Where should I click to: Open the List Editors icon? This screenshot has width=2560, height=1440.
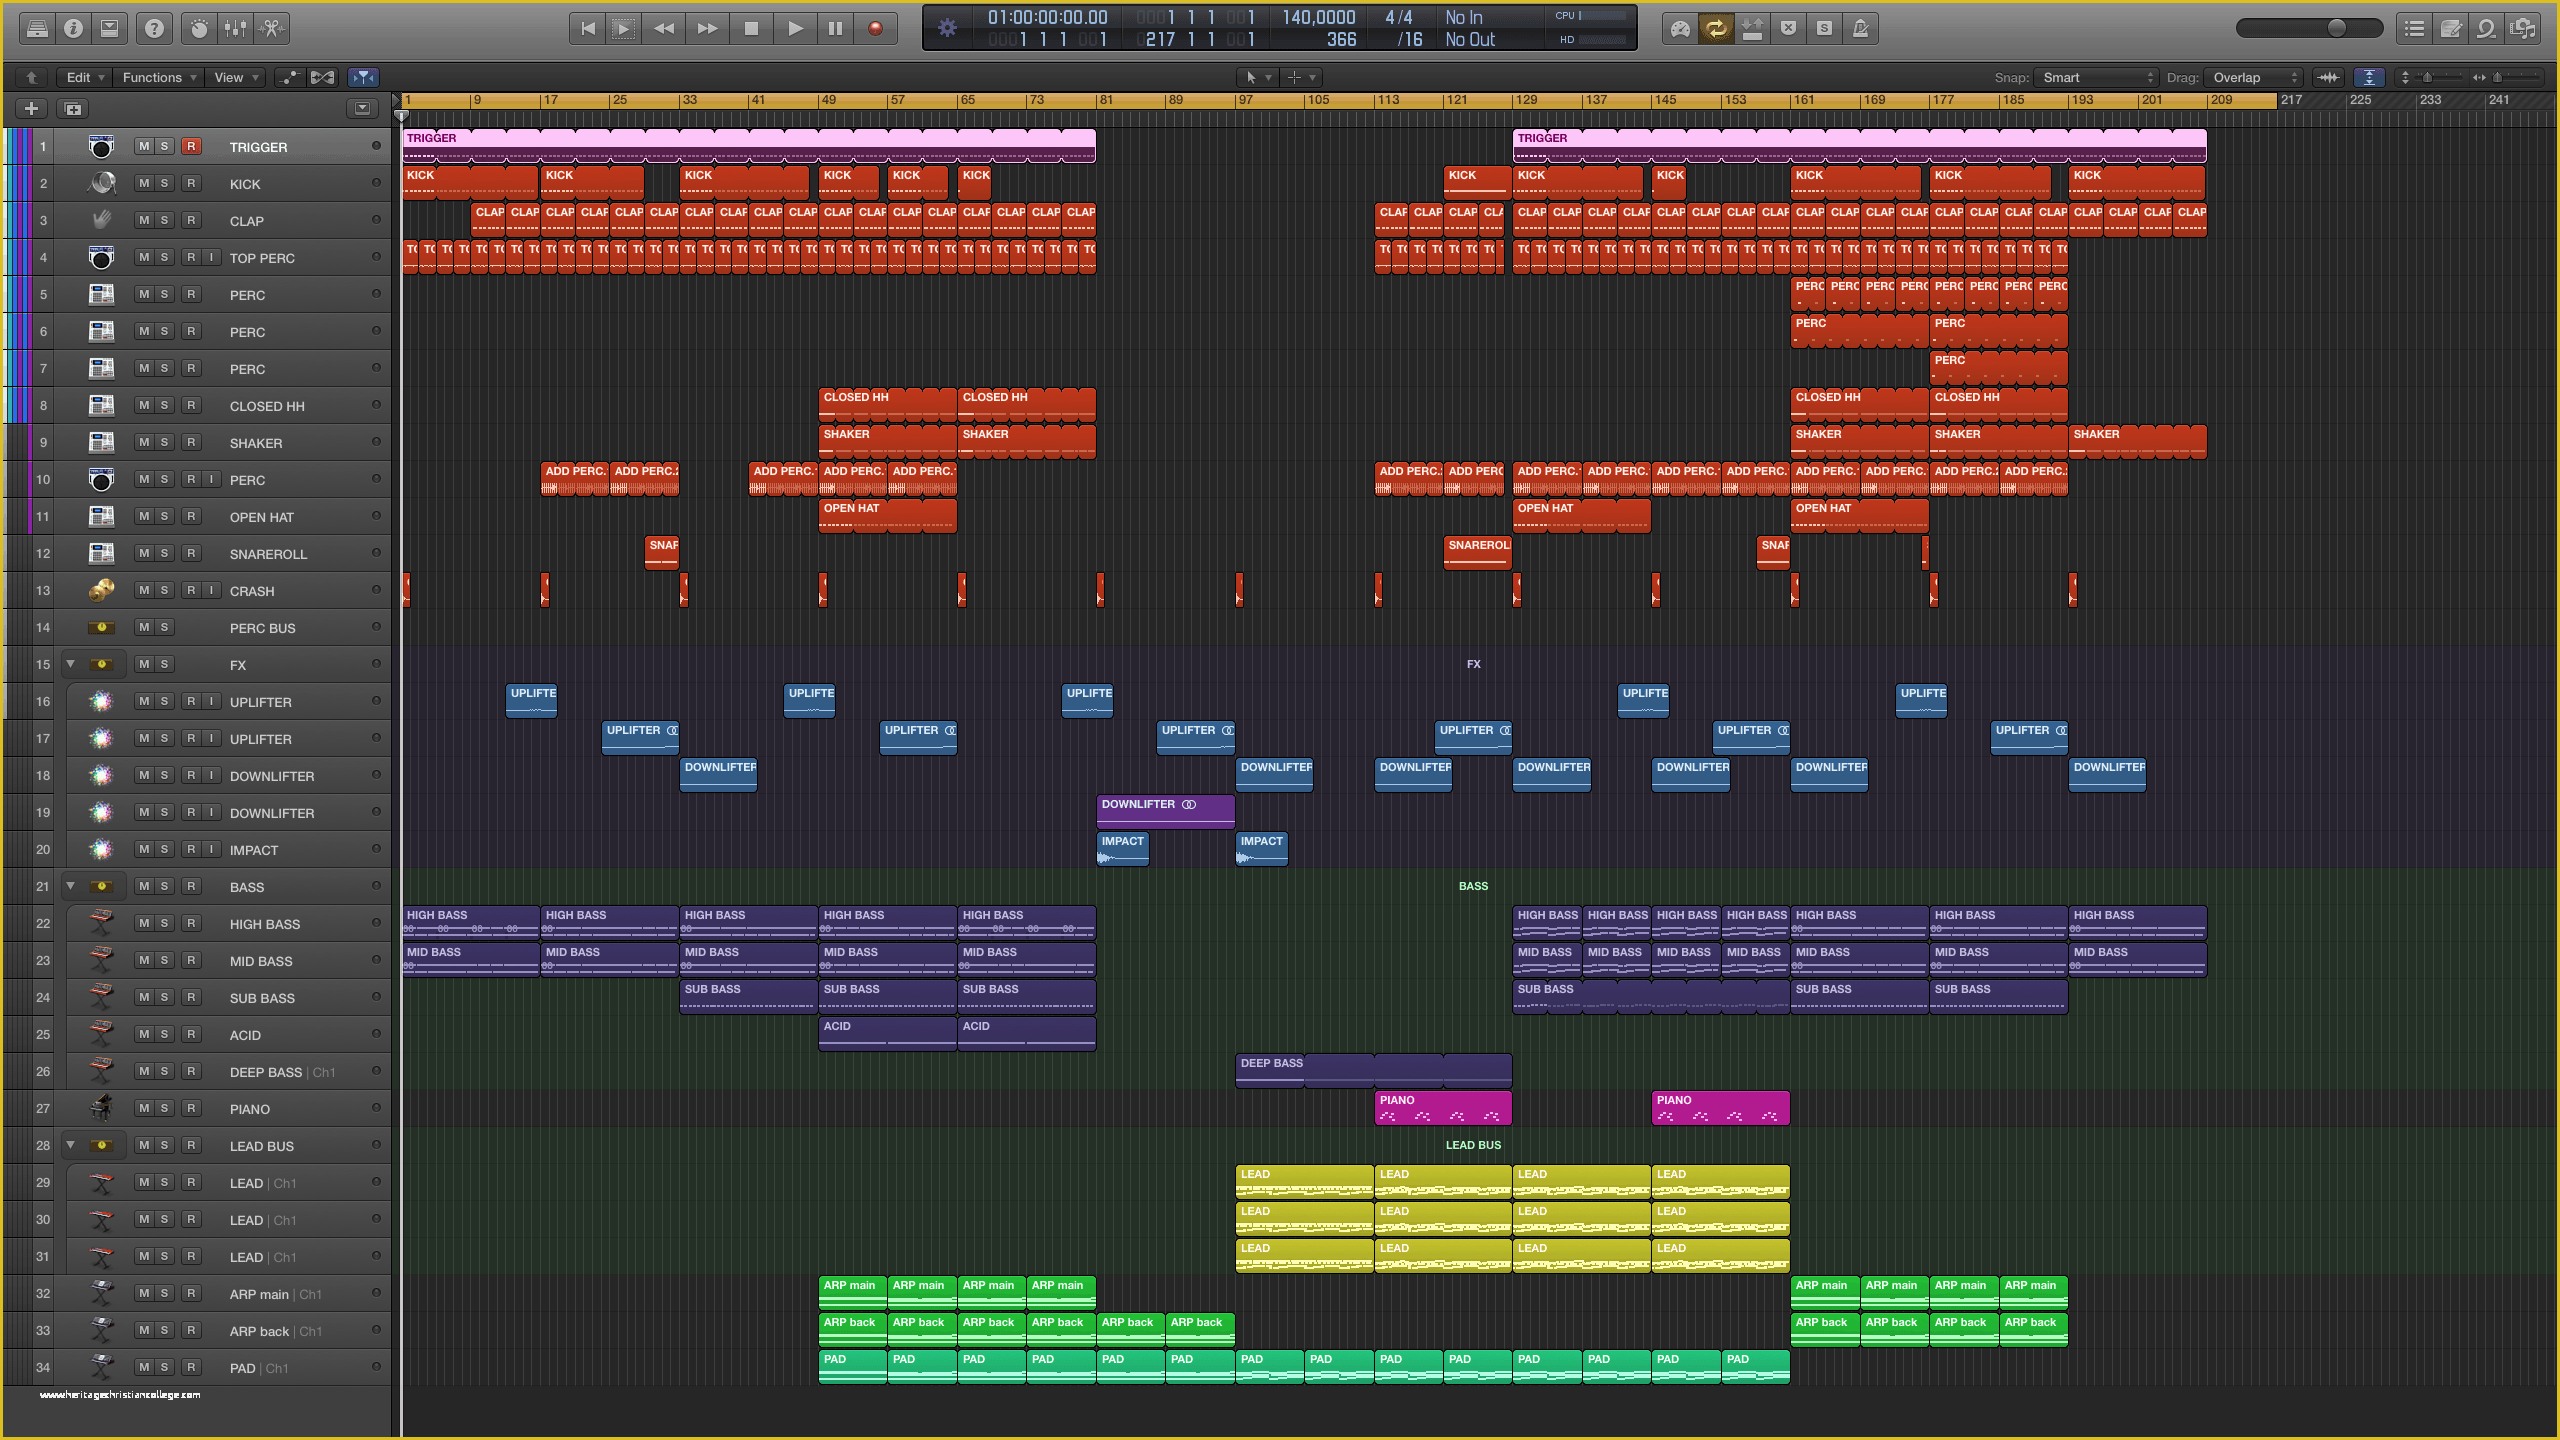pos(2414,29)
